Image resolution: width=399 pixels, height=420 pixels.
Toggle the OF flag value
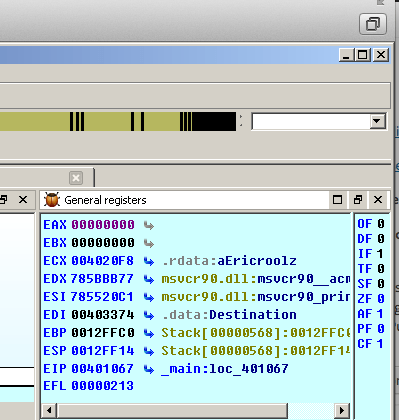(x=381, y=224)
